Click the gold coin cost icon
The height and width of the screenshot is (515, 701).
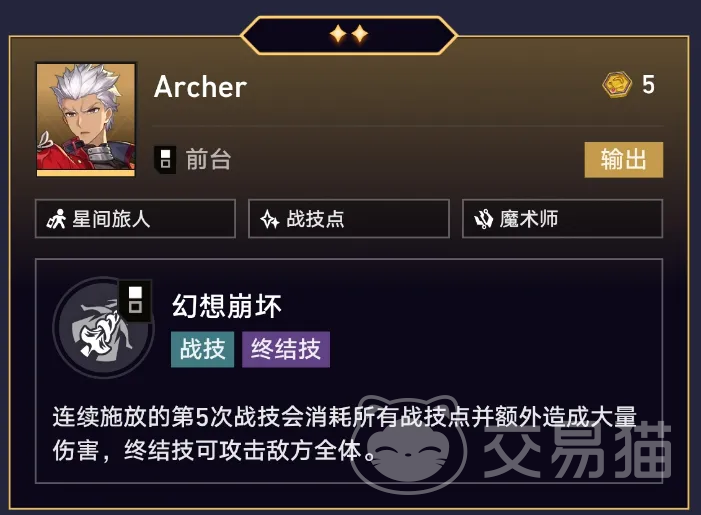click(617, 84)
